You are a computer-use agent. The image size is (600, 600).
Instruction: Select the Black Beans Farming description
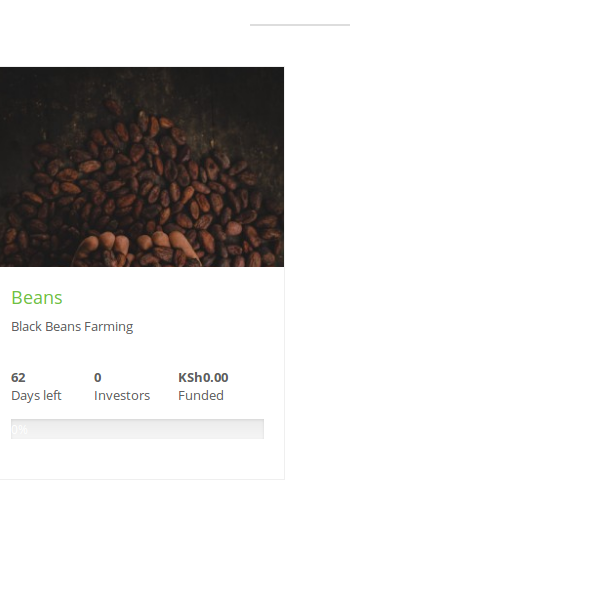[x=72, y=327]
